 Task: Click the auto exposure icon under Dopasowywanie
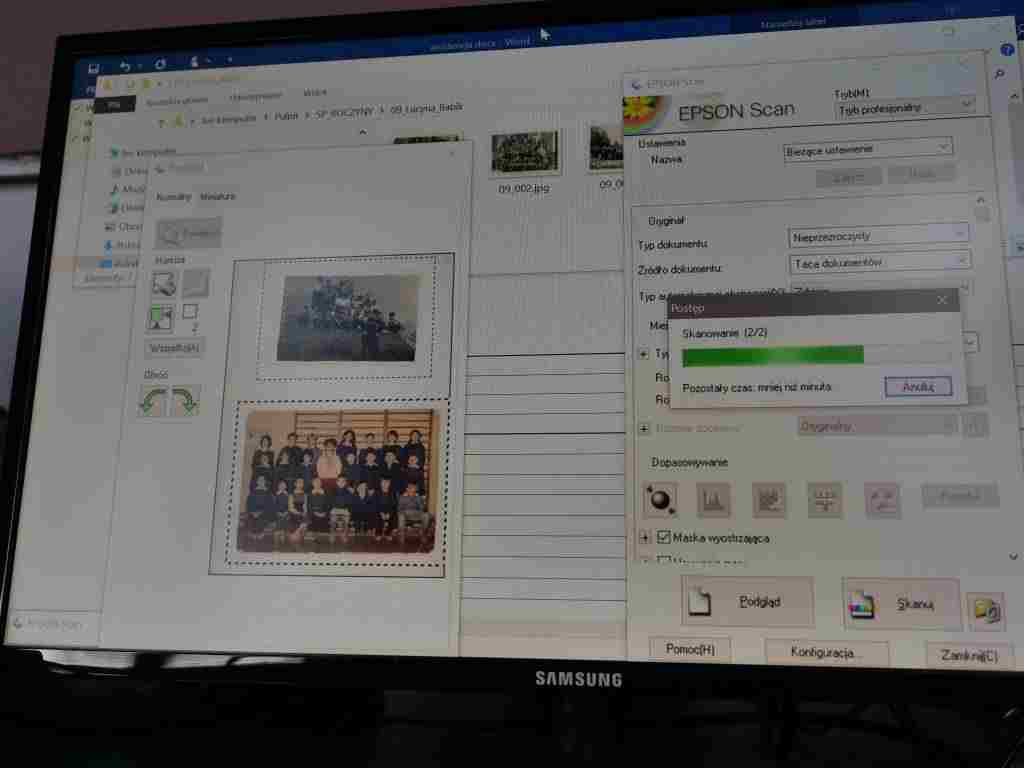click(x=660, y=499)
